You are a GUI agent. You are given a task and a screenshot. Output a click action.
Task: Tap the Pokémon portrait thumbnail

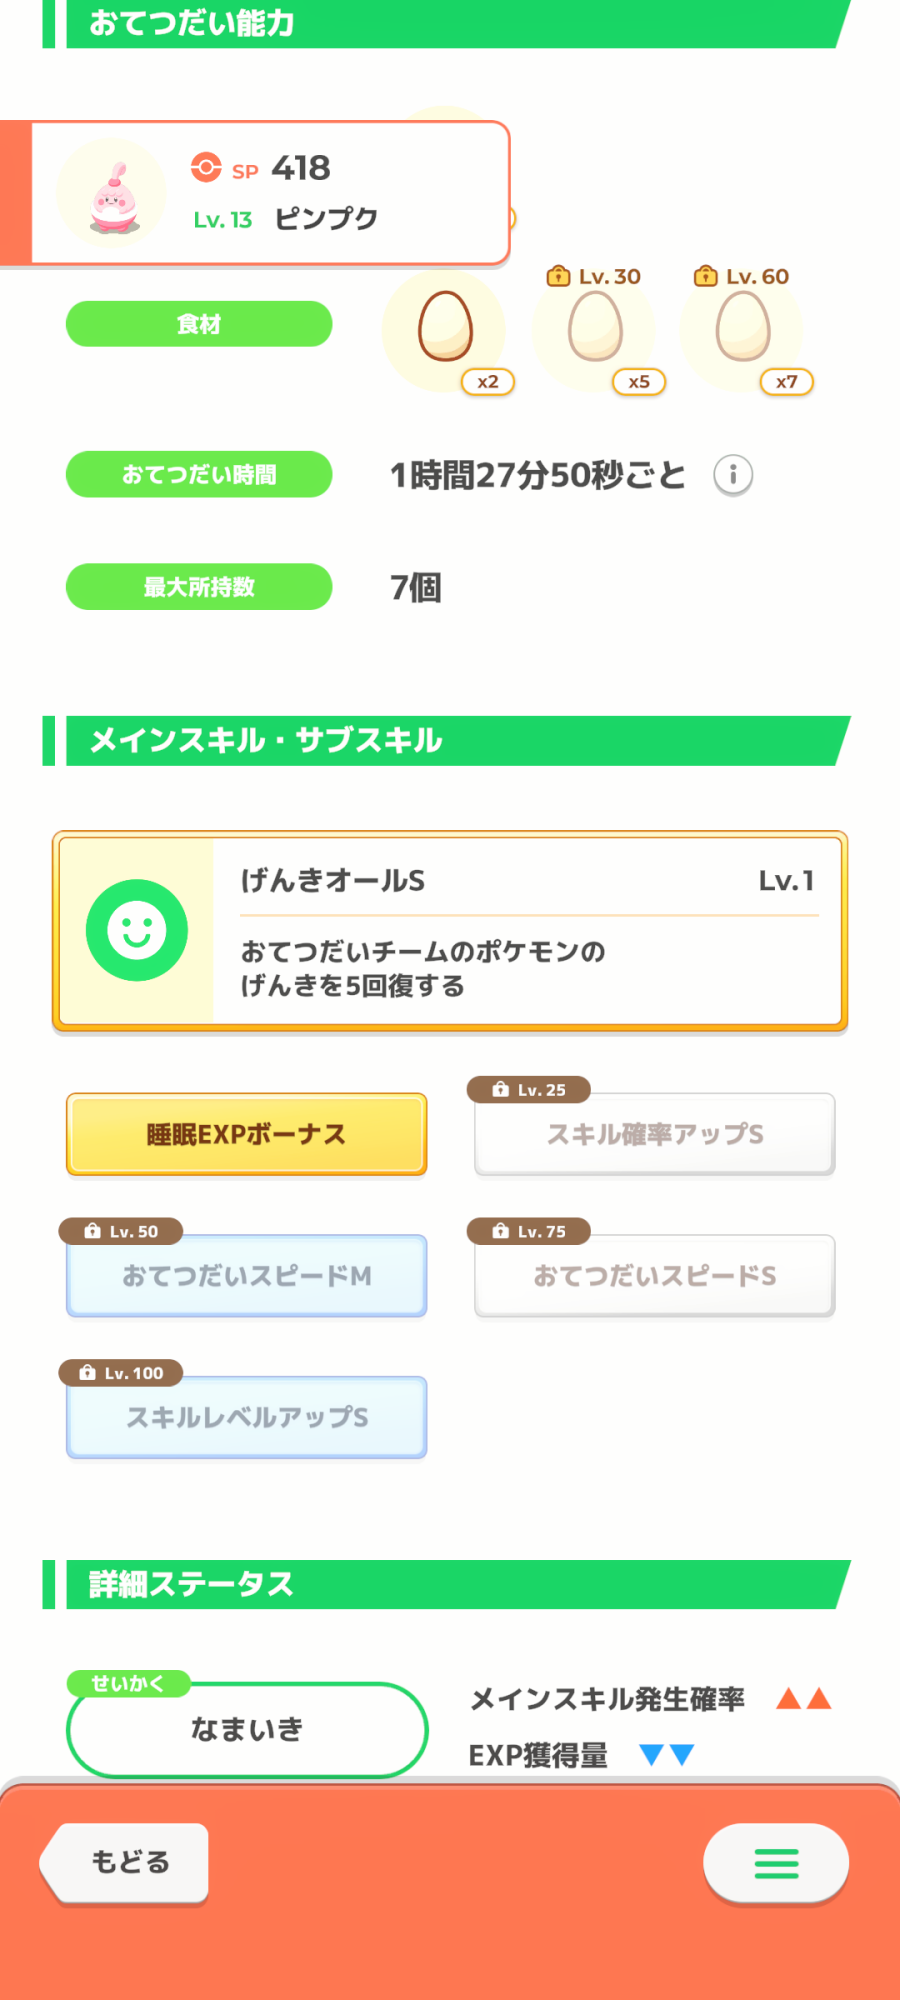coord(113,194)
